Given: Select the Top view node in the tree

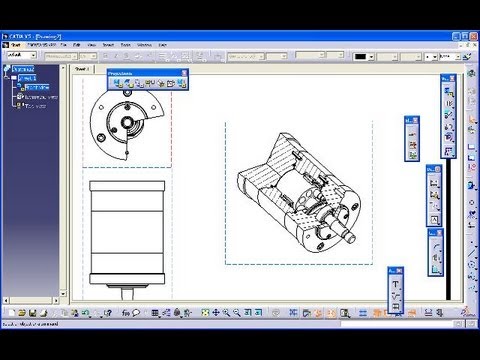Looking at the screenshot, I should pos(35,106).
